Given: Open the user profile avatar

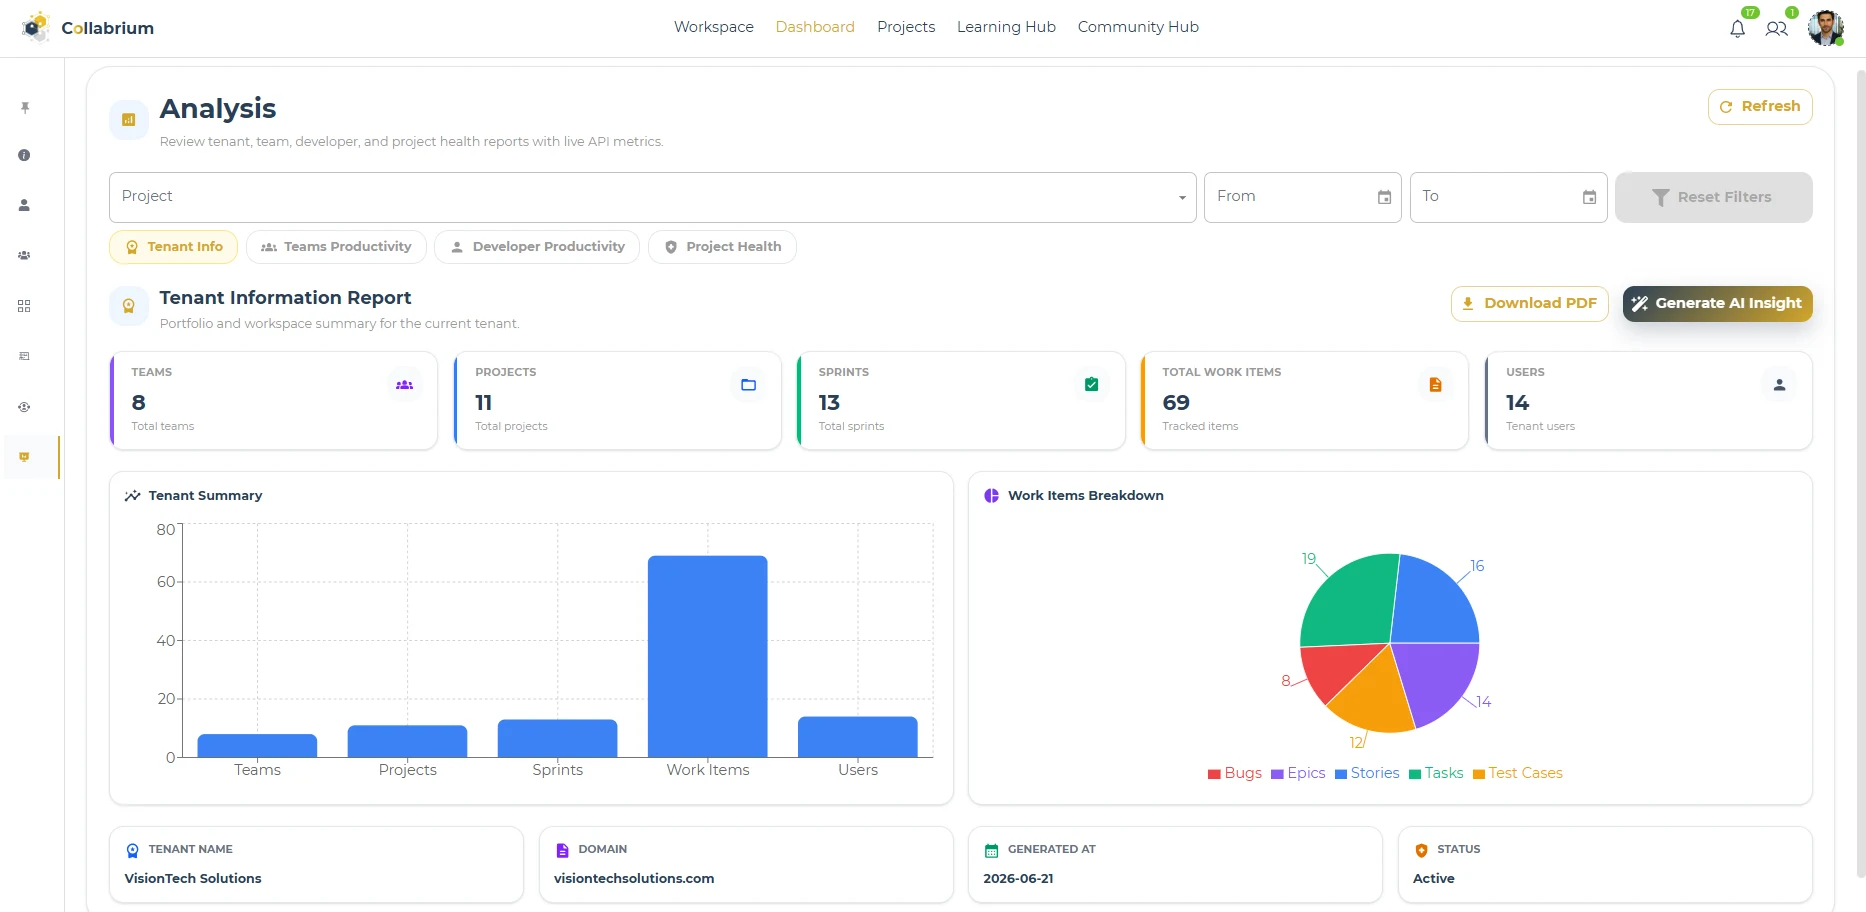Looking at the screenshot, I should [x=1825, y=28].
